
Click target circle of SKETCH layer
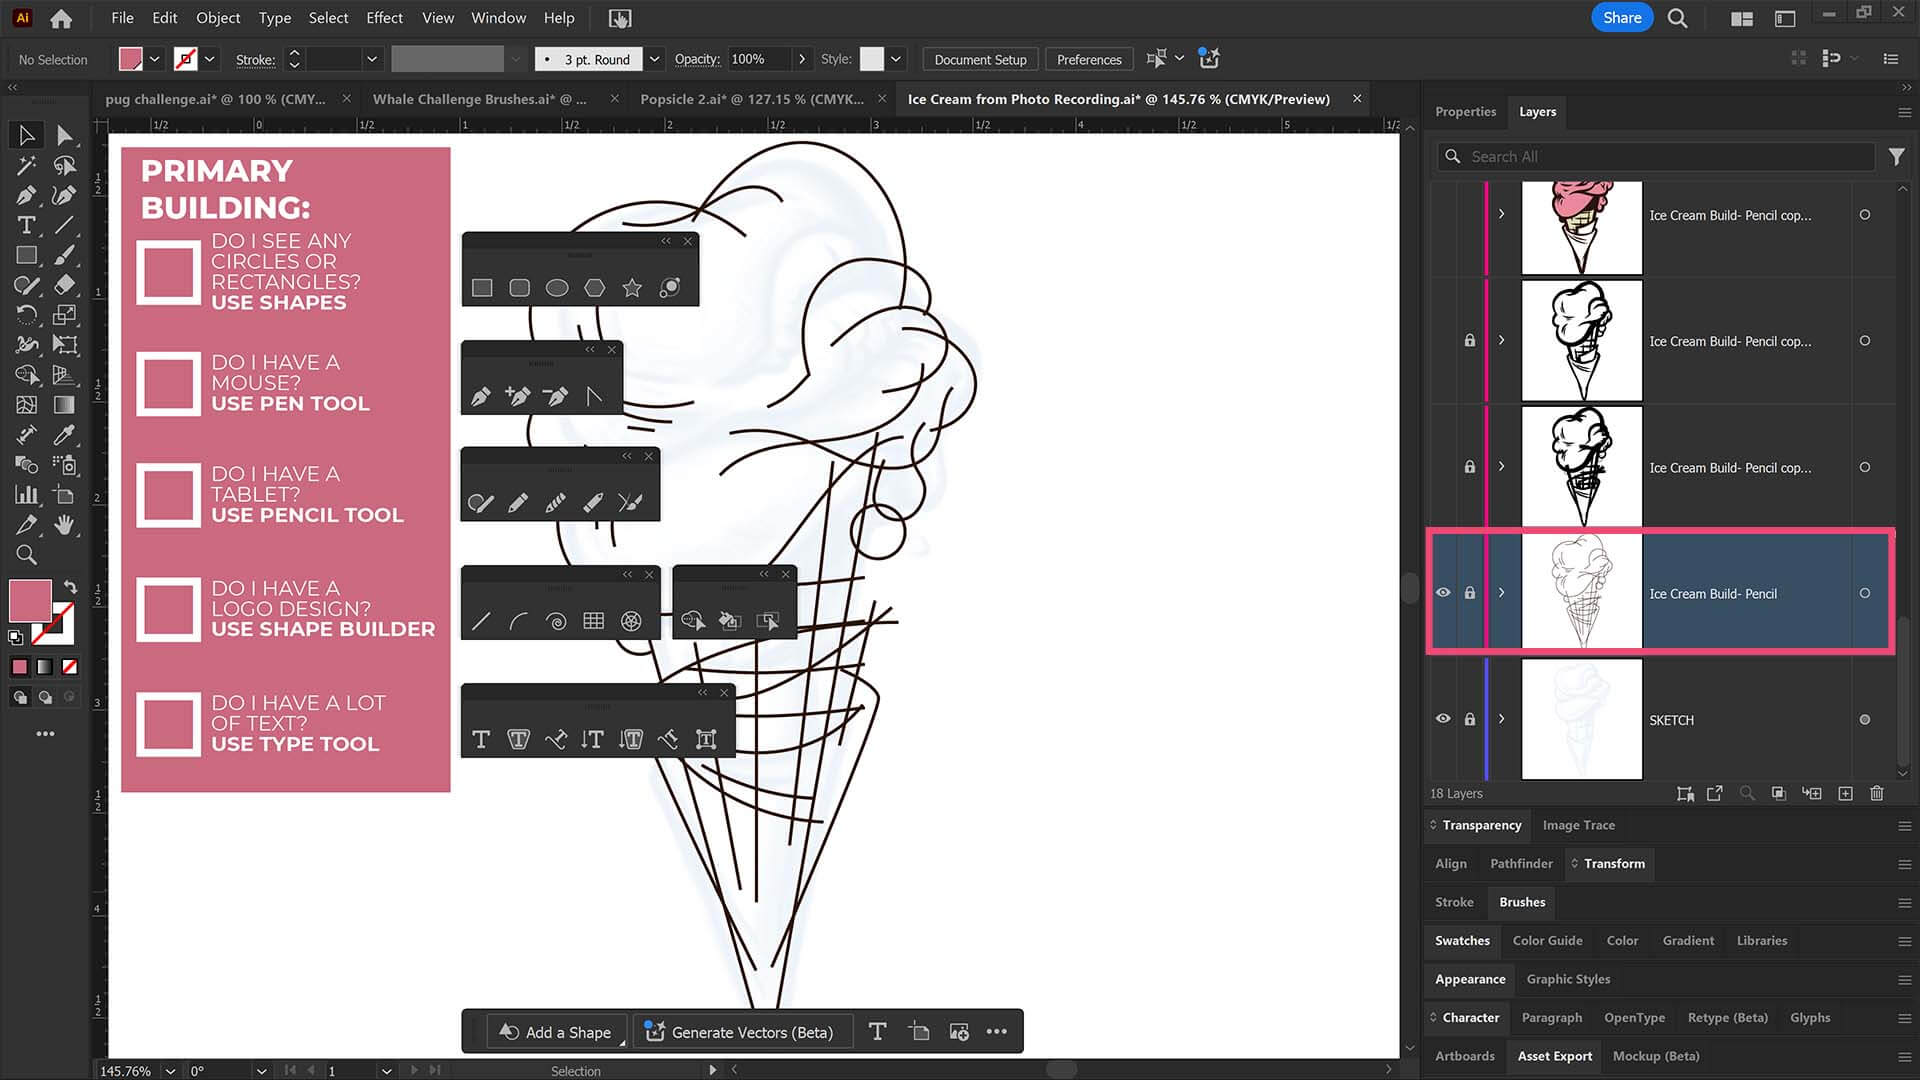click(1865, 719)
